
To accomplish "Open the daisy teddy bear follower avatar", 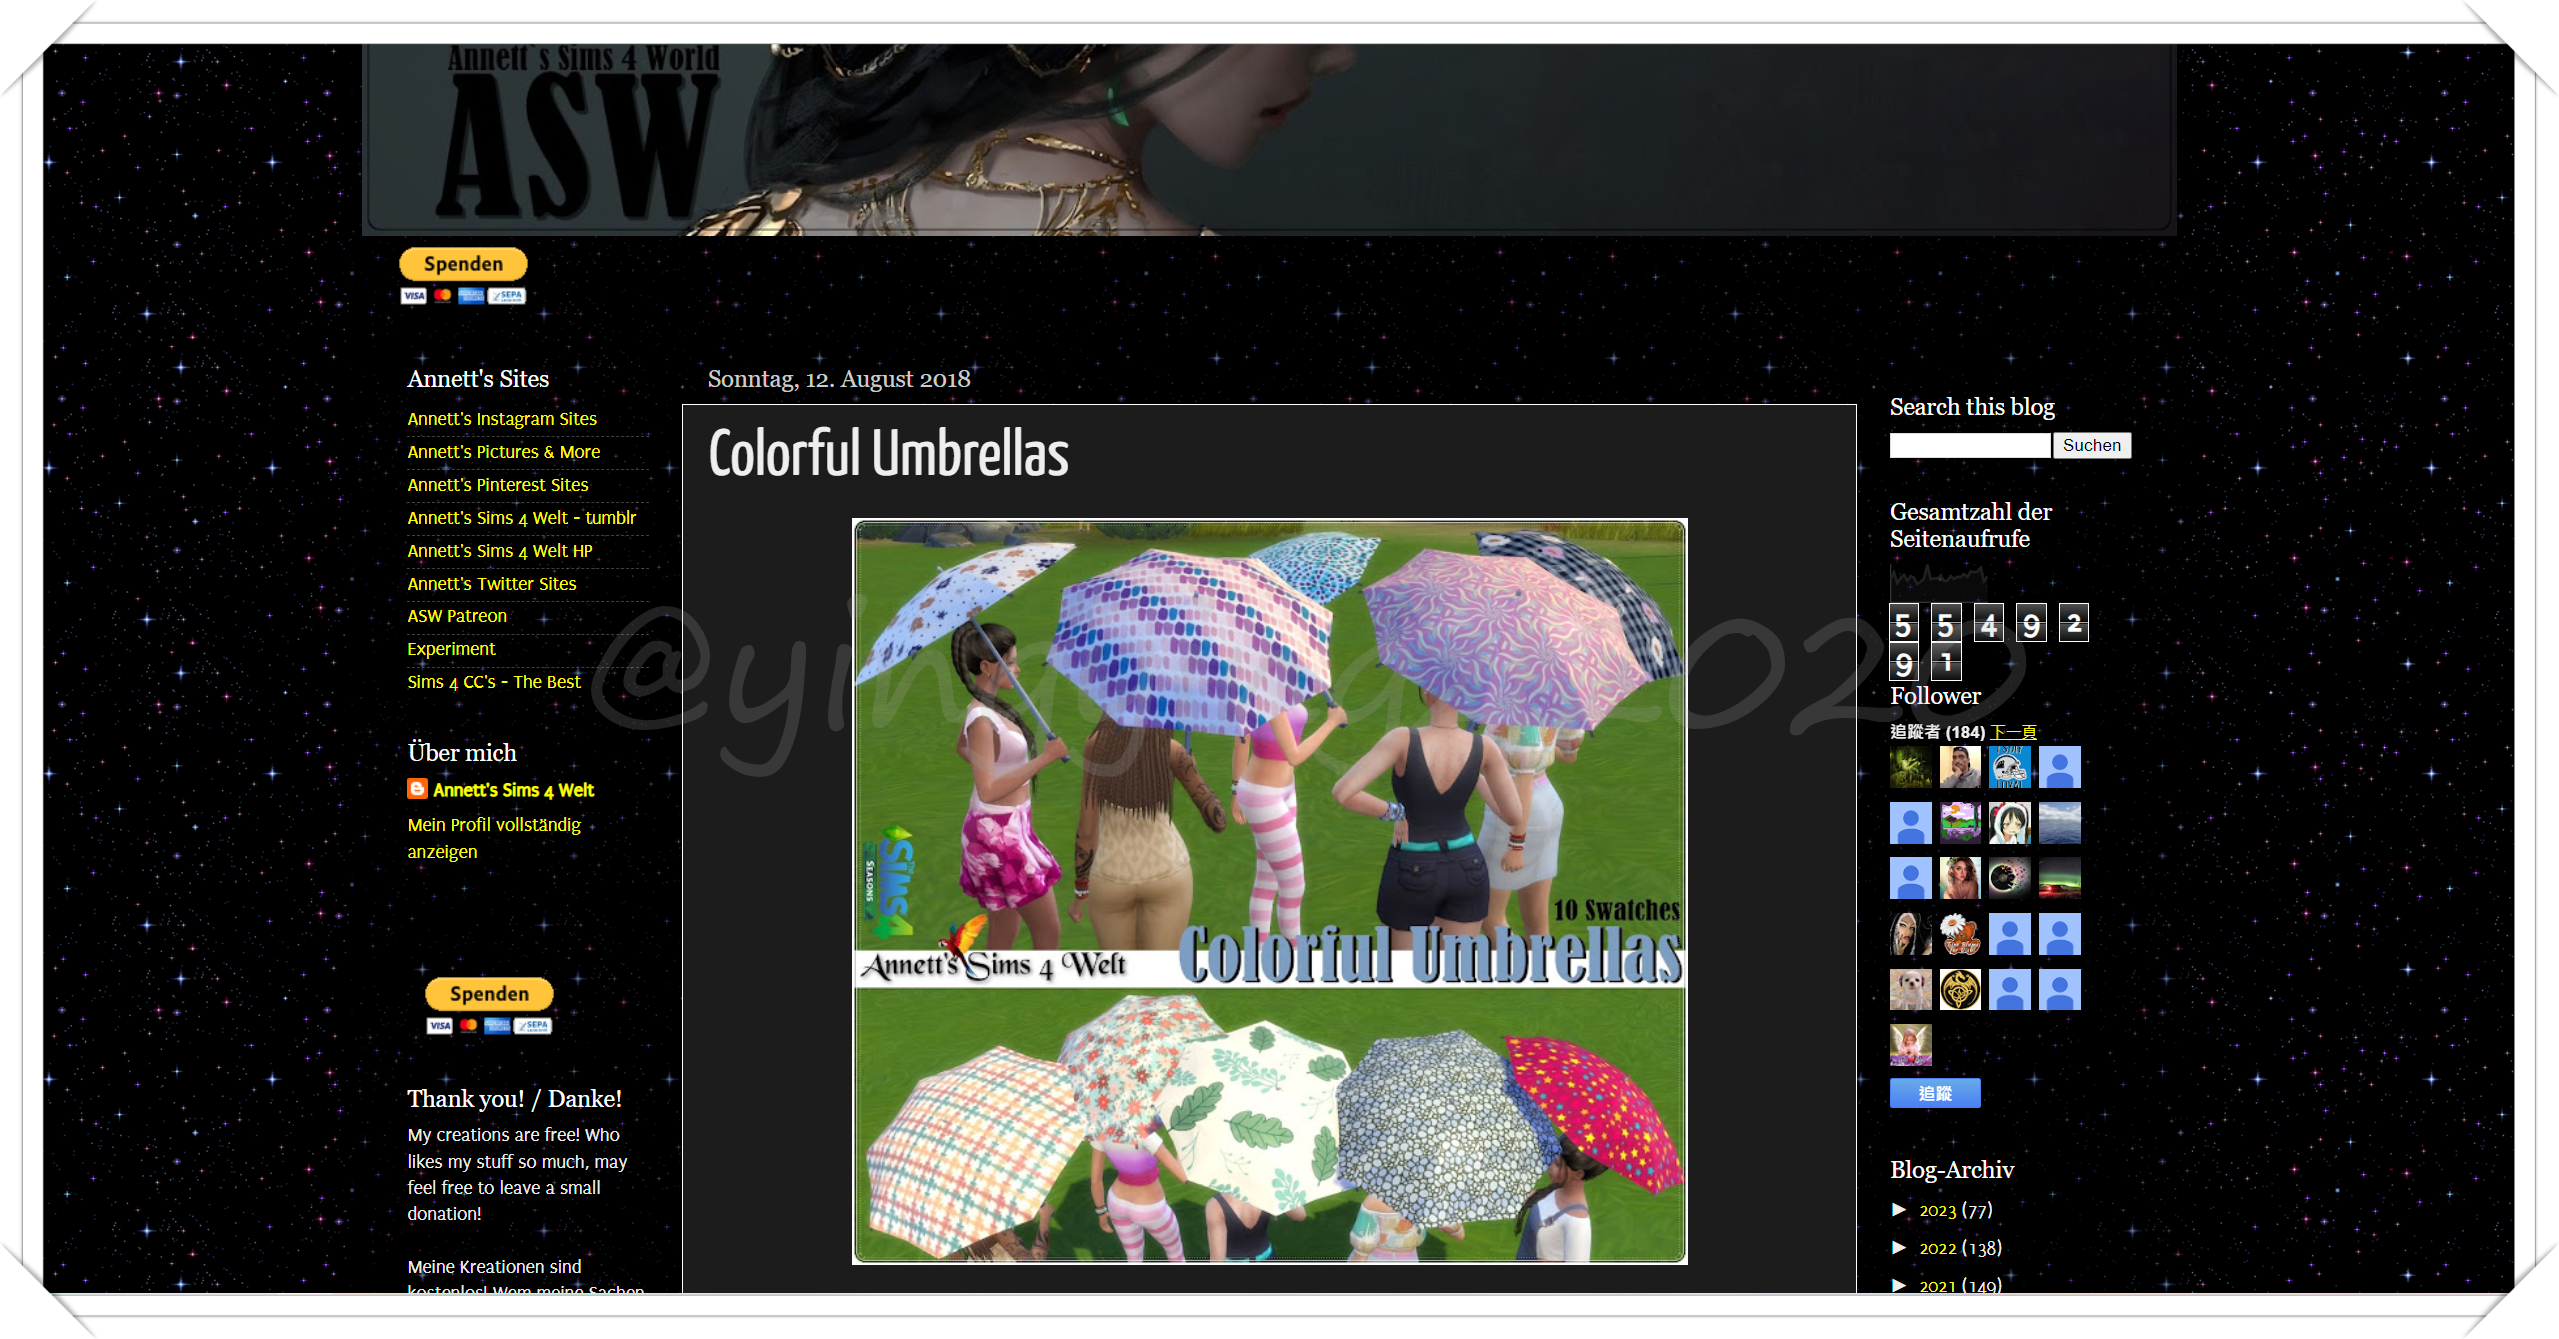I will (1960, 934).
